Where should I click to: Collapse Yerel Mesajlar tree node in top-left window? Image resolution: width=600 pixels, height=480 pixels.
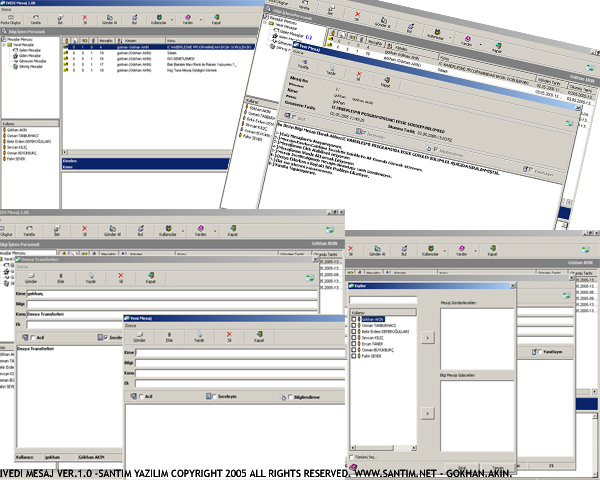(6, 45)
